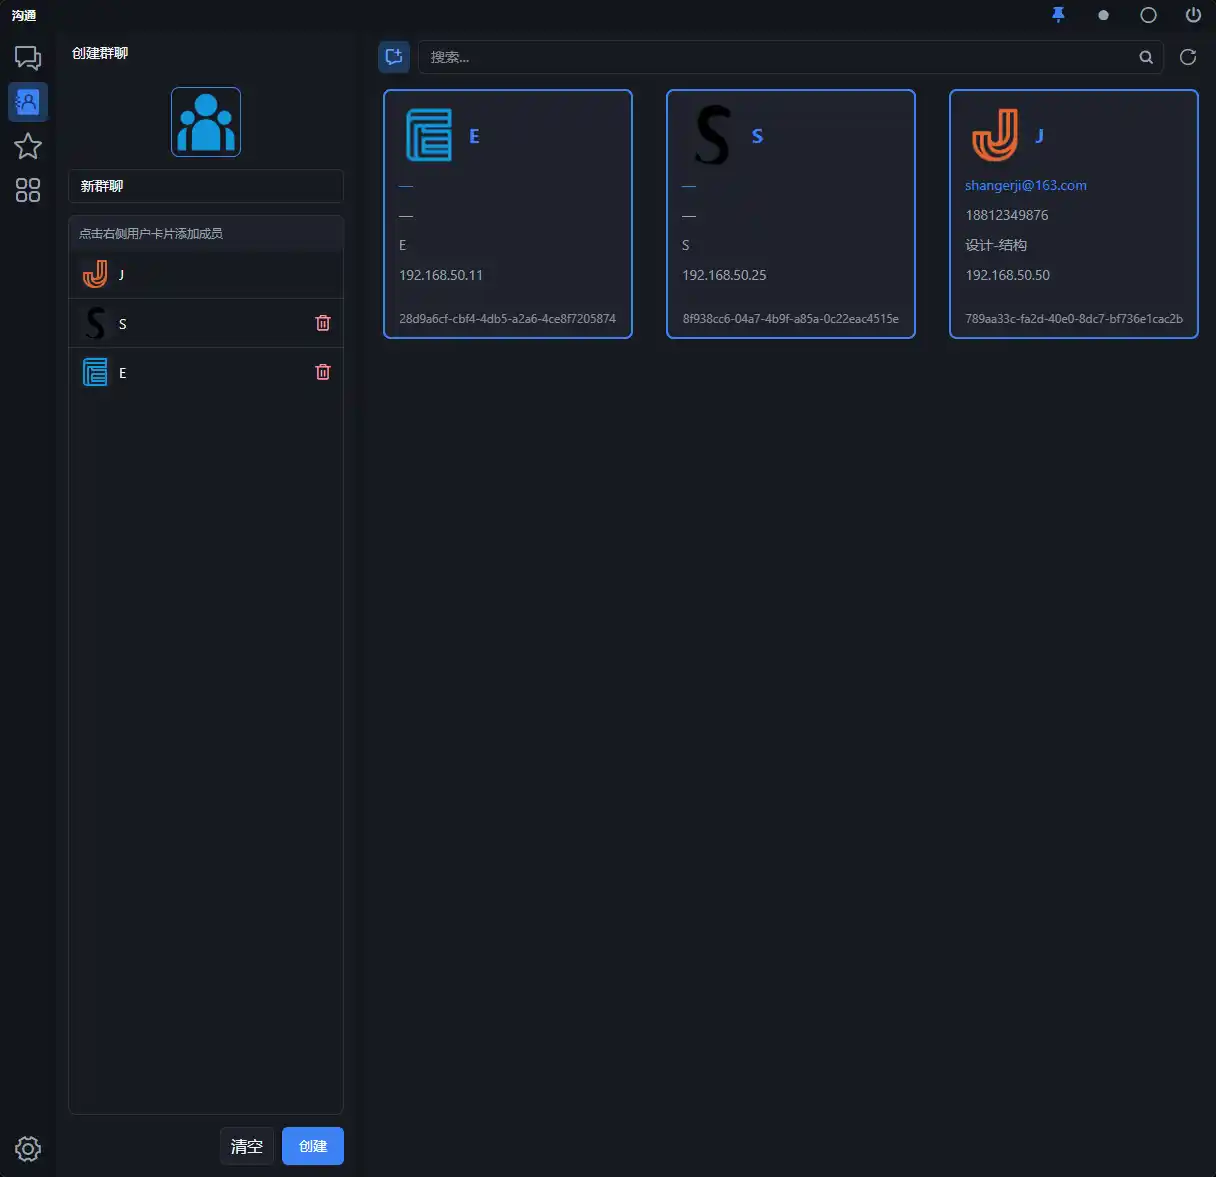Click the new group chat icon button
The width and height of the screenshot is (1216, 1177).
pyautogui.click(x=394, y=57)
